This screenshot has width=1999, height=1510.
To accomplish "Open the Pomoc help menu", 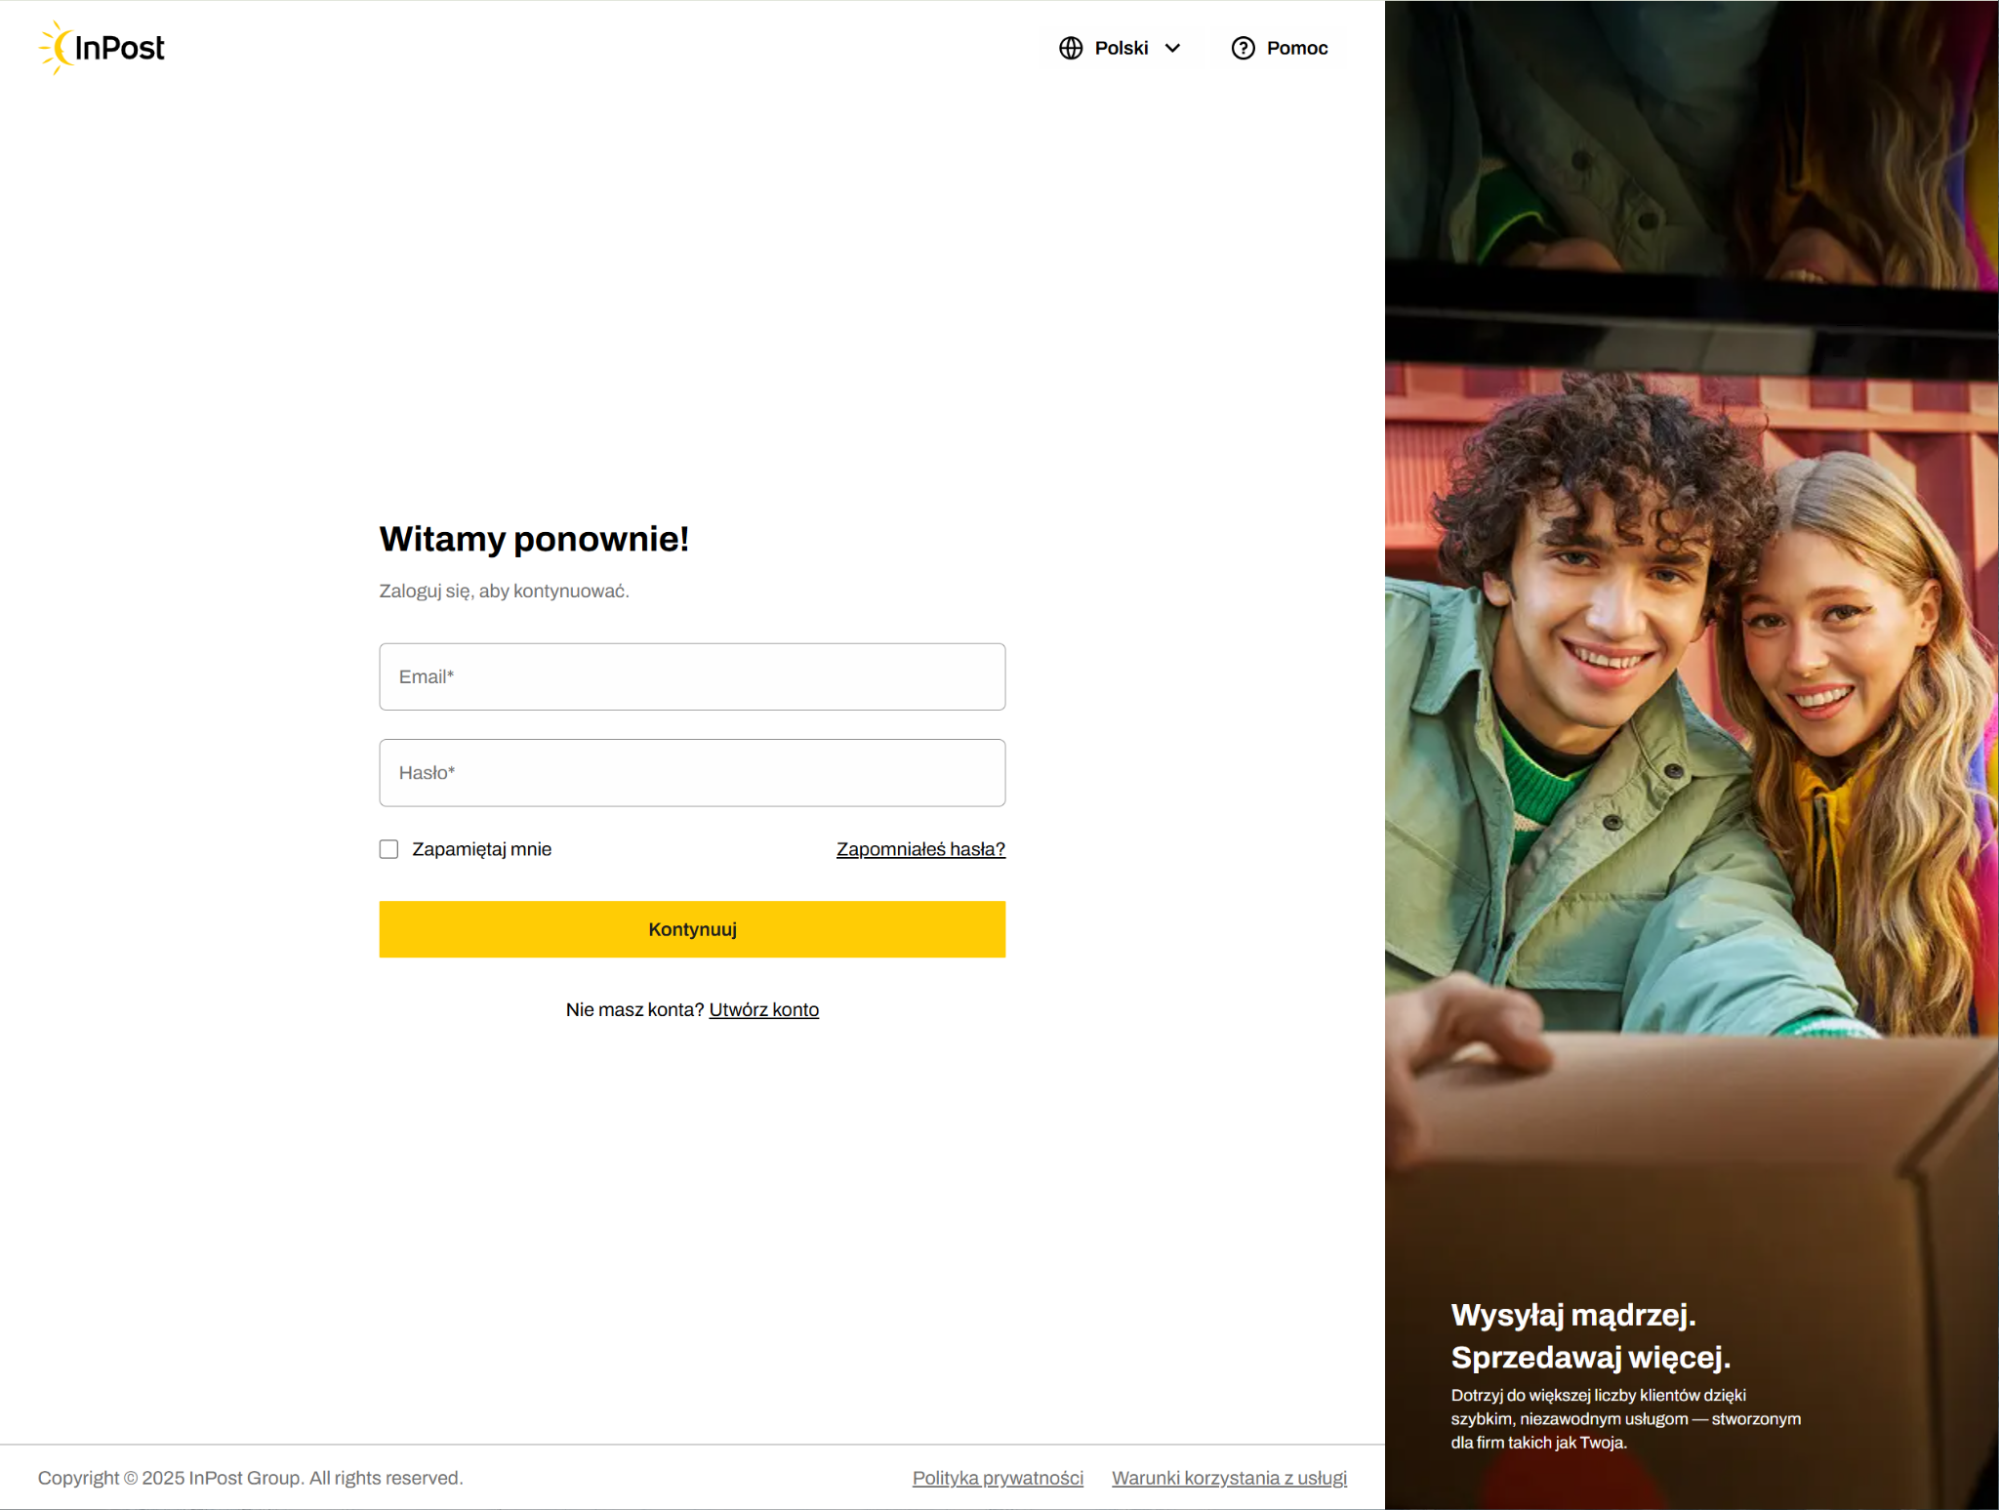I will point(1279,48).
